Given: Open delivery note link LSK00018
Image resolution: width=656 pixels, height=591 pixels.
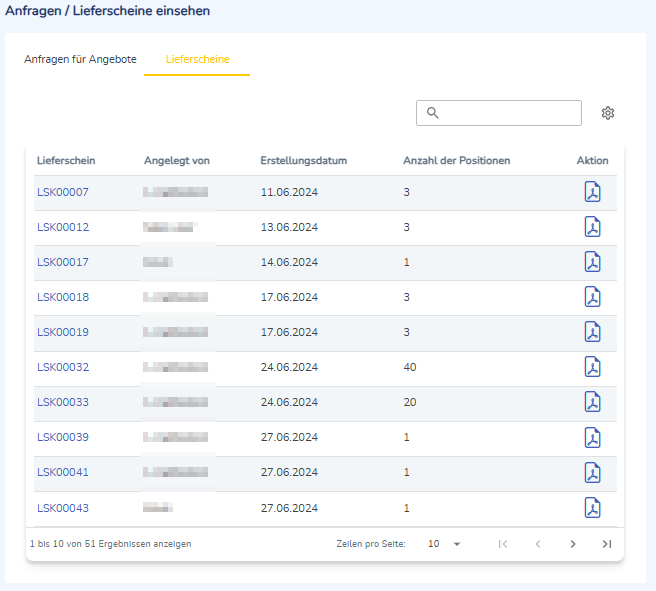Looking at the screenshot, I should pos(63,297).
